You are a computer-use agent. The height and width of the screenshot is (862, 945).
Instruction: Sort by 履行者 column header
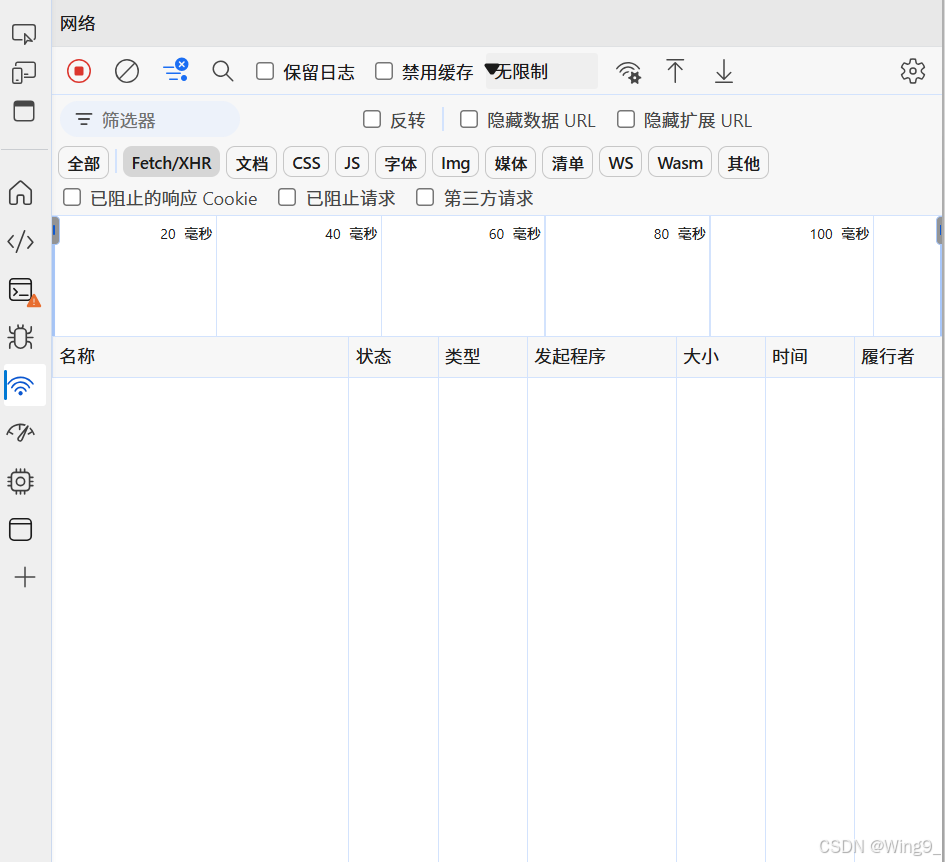pos(898,356)
